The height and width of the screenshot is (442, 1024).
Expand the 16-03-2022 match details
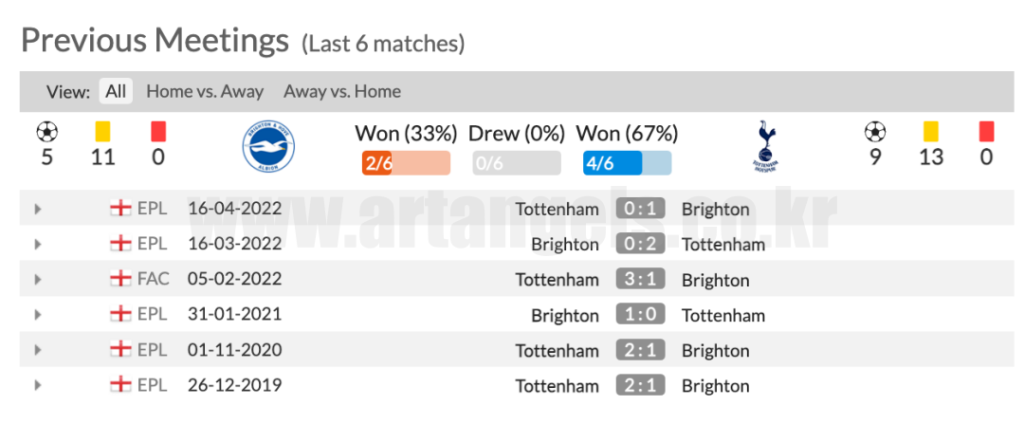pyautogui.click(x=38, y=244)
